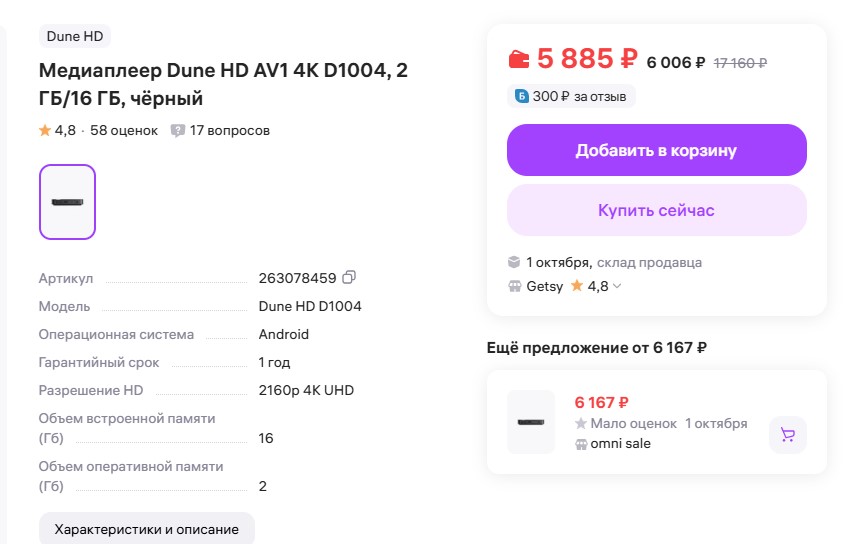Click the bonus points badge icon

point(521,96)
